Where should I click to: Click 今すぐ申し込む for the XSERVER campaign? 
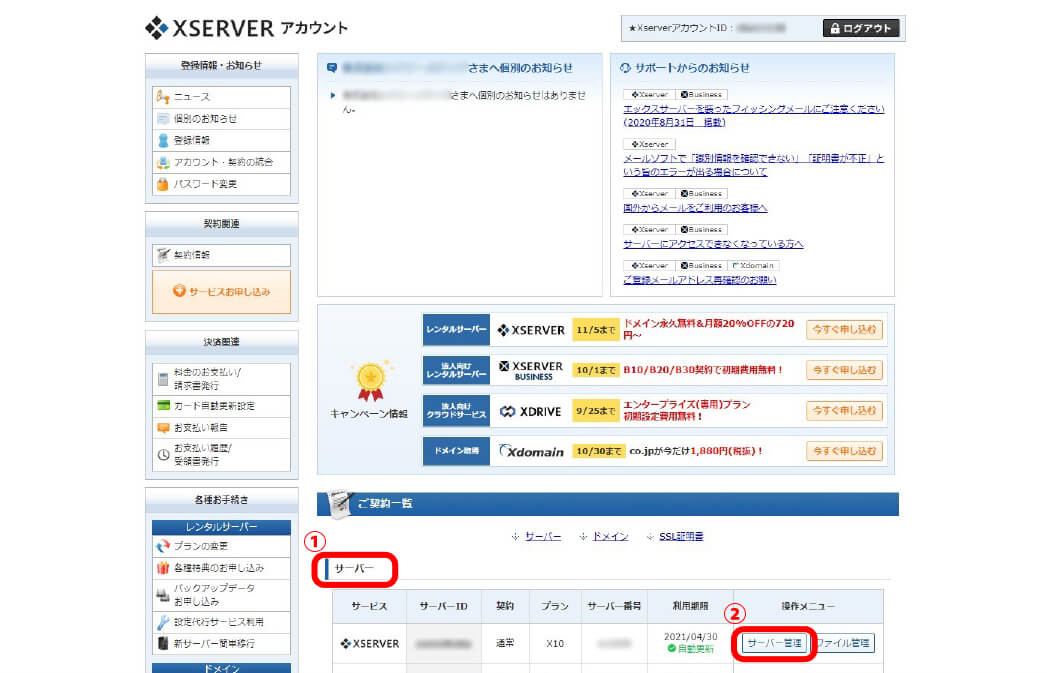pyautogui.click(x=844, y=330)
